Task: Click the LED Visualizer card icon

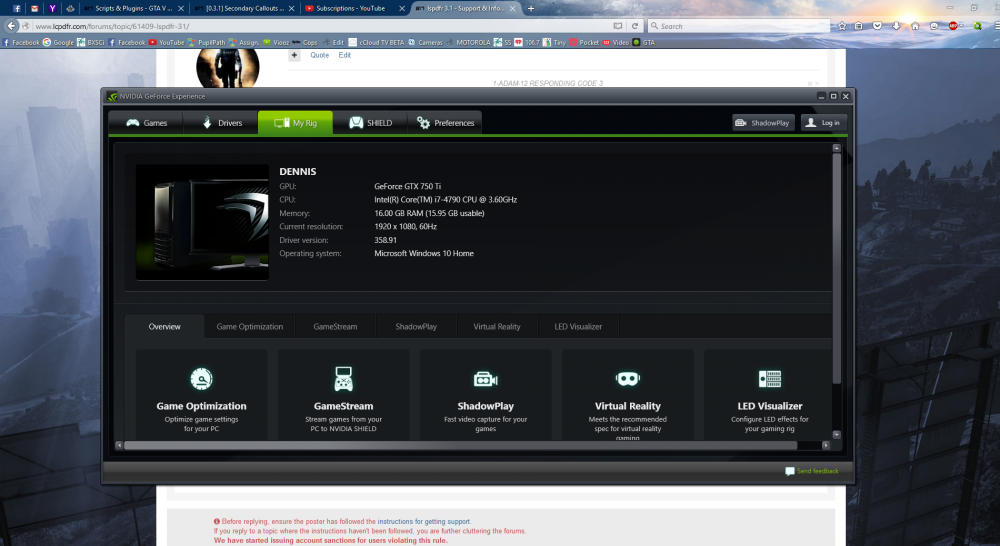Action: point(770,379)
